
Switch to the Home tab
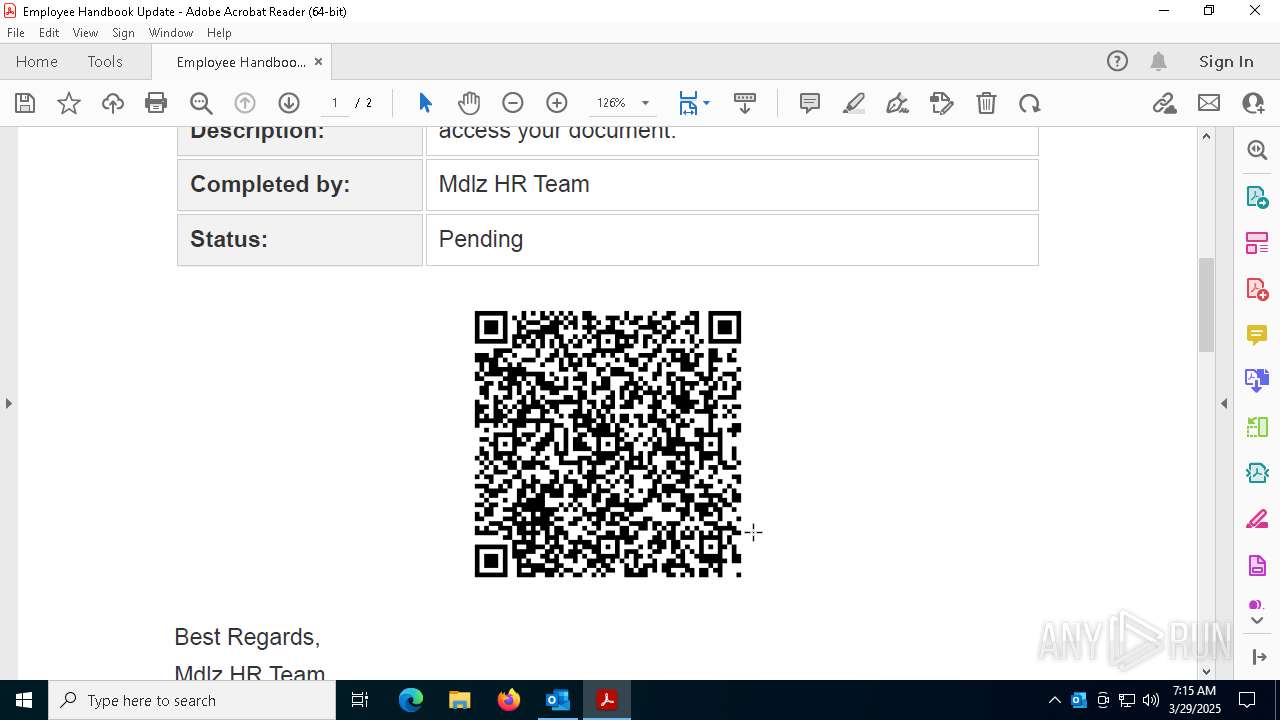(37, 61)
